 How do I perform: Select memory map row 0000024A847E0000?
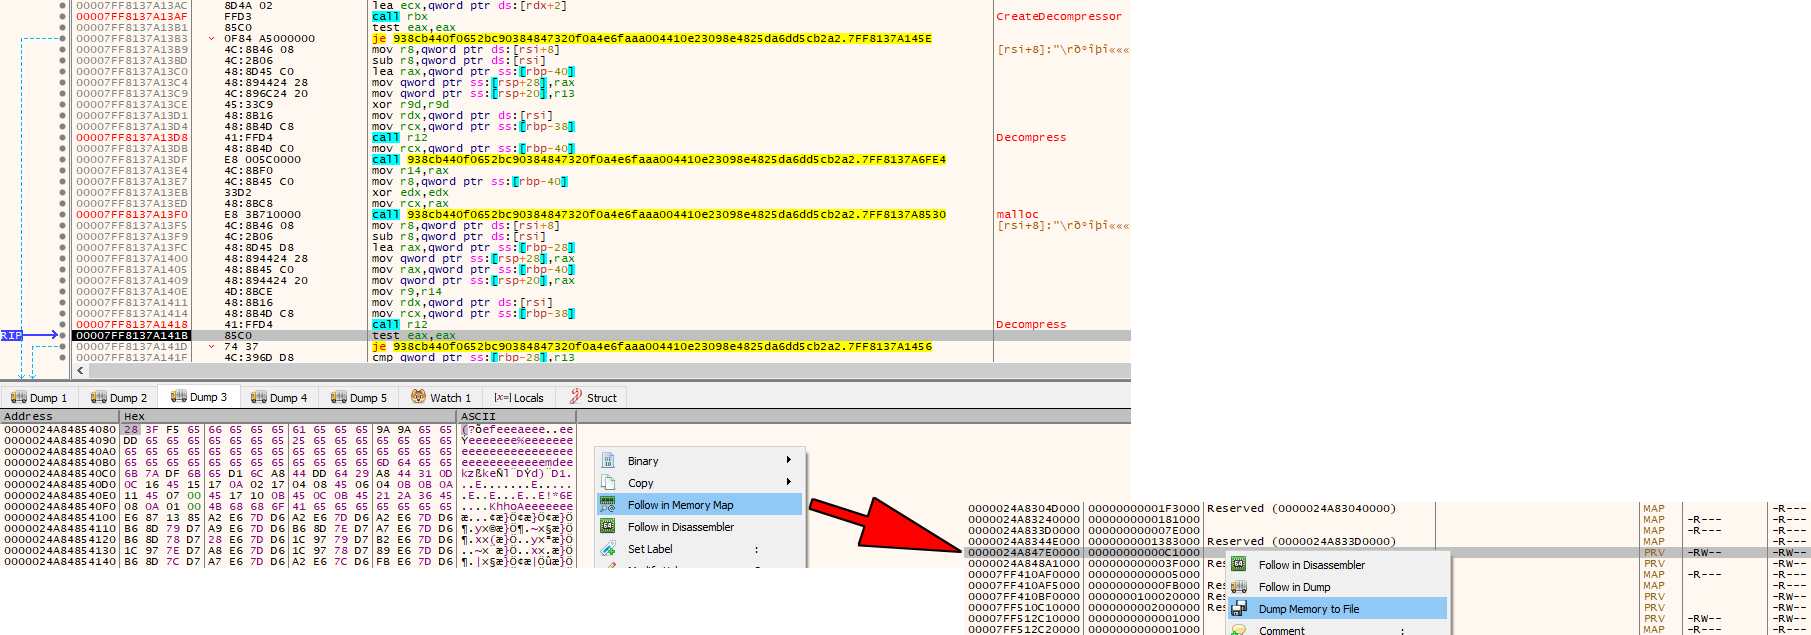coord(1024,552)
